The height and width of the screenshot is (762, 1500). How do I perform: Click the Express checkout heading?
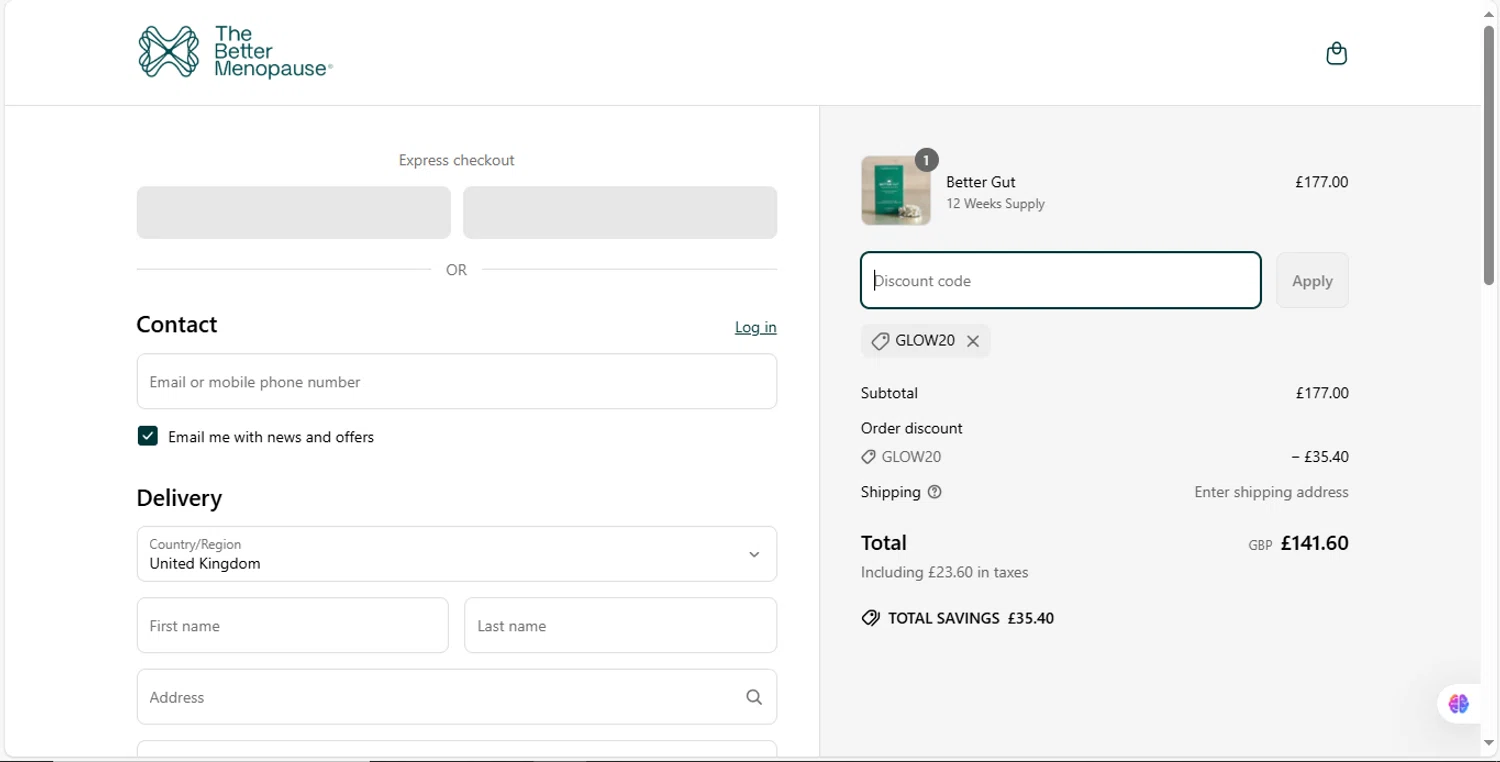pyautogui.click(x=457, y=160)
